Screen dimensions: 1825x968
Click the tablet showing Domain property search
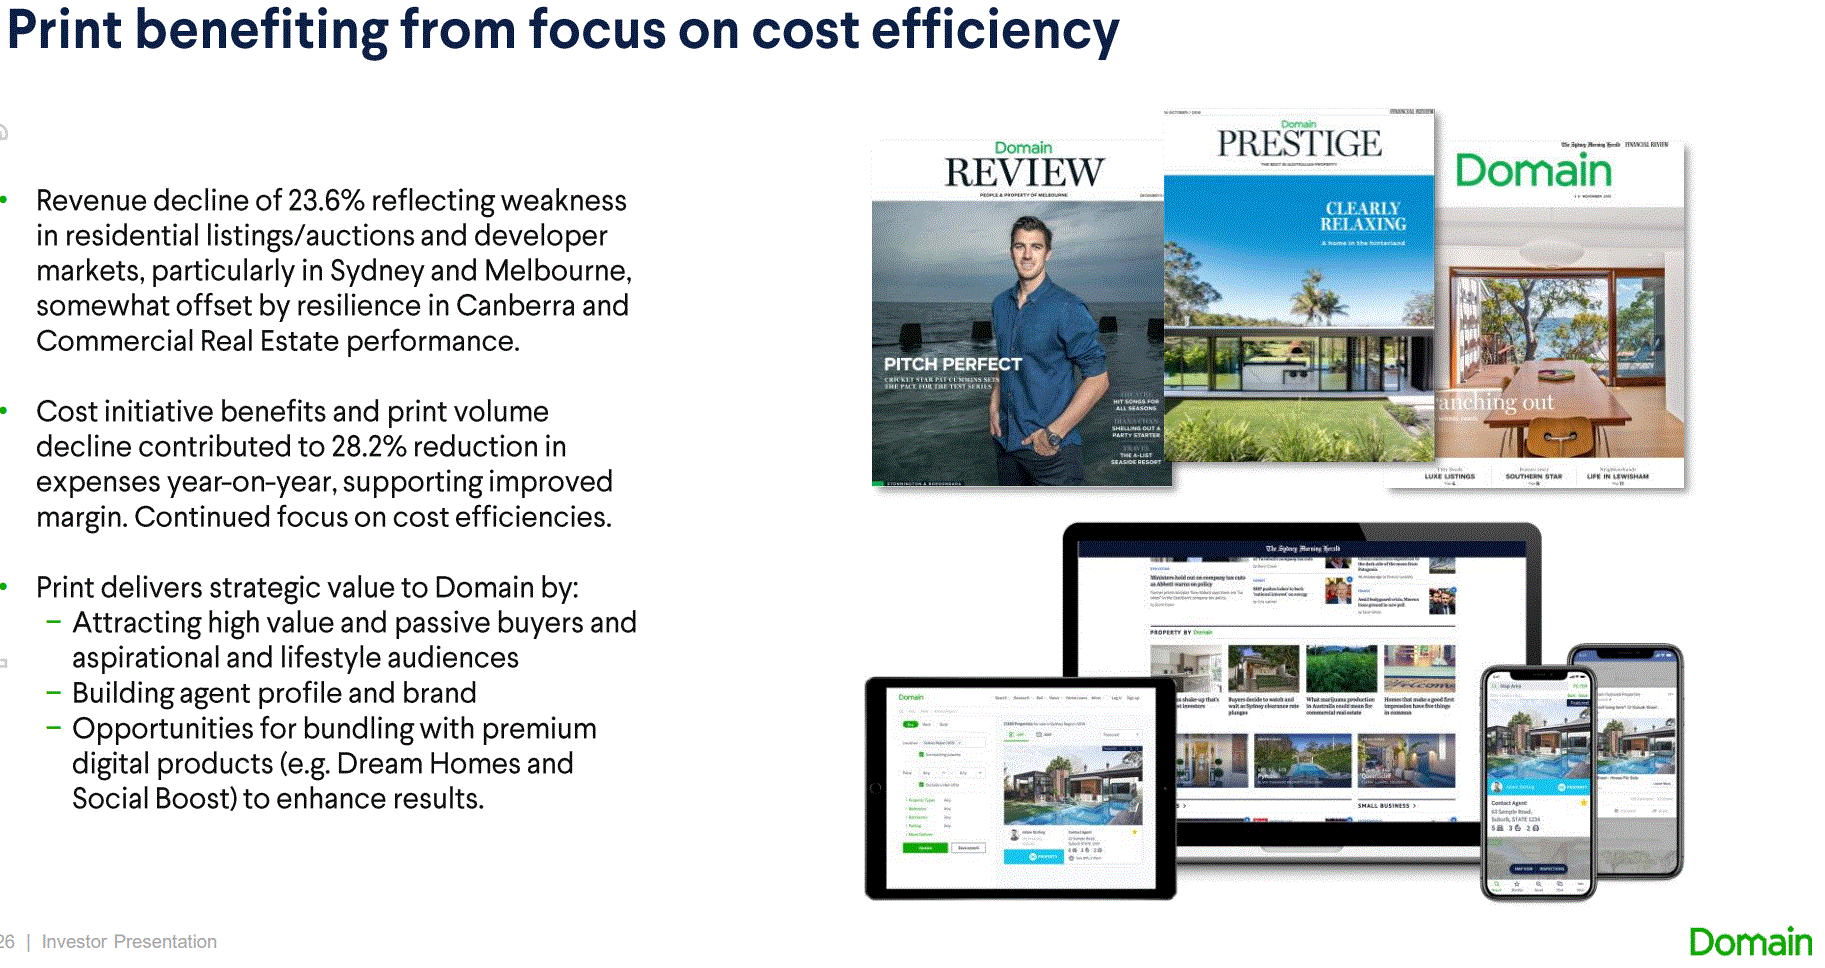click(x=1020, y=788)
